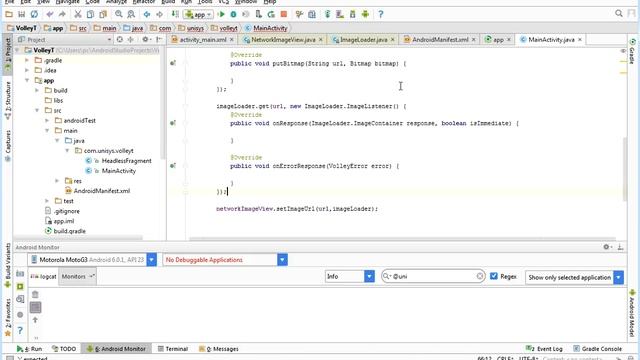Click the Cut scissors icon
Viewport: 640px width, 360px height.
point(78,14)
